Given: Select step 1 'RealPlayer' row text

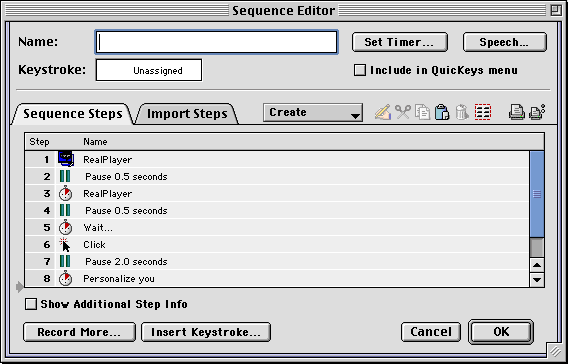Looking at the screenshot, I should [108, 160].
